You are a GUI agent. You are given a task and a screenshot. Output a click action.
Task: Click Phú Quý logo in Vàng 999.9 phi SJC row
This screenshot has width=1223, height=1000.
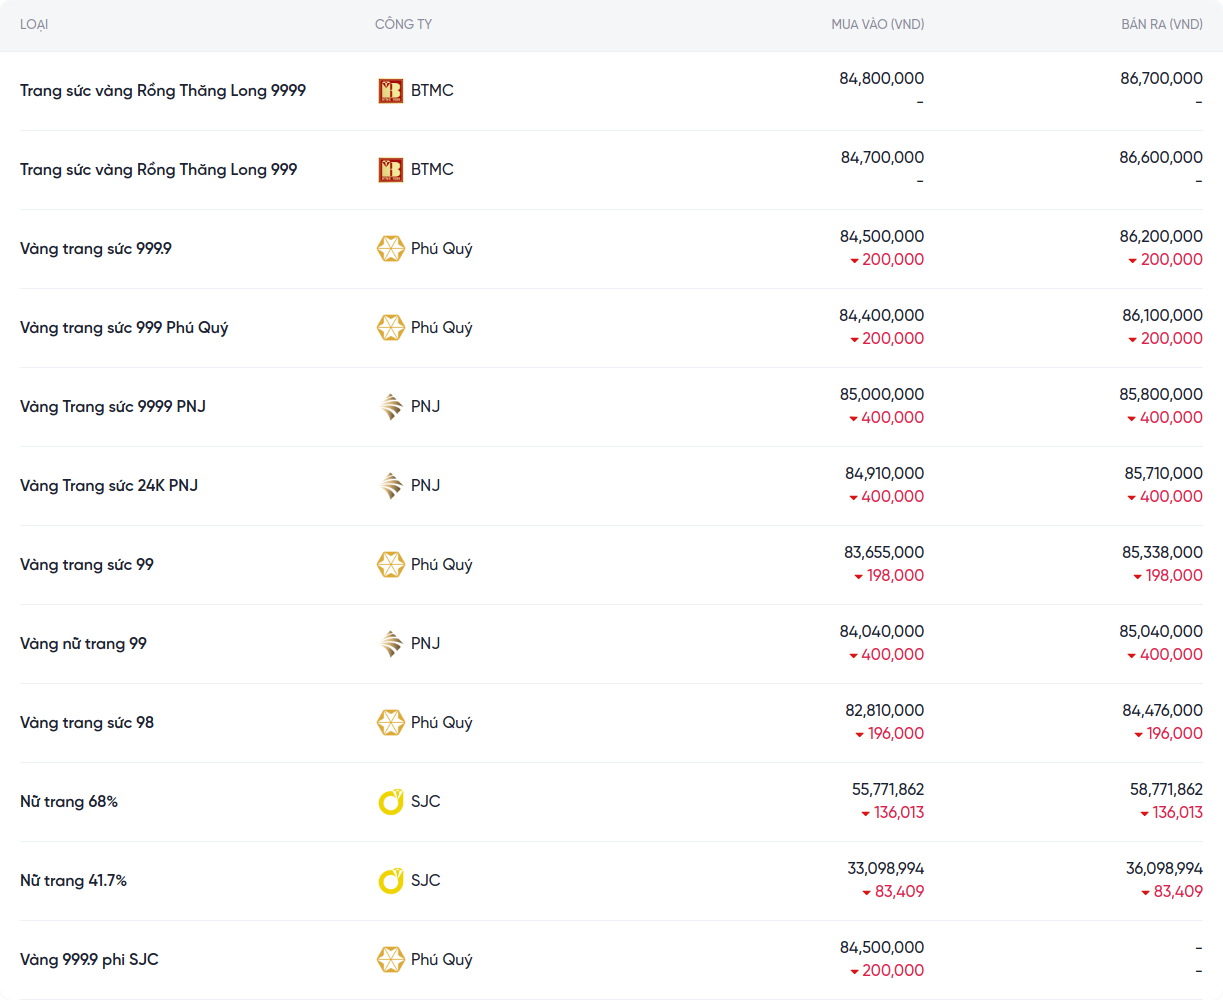point(390,960)
